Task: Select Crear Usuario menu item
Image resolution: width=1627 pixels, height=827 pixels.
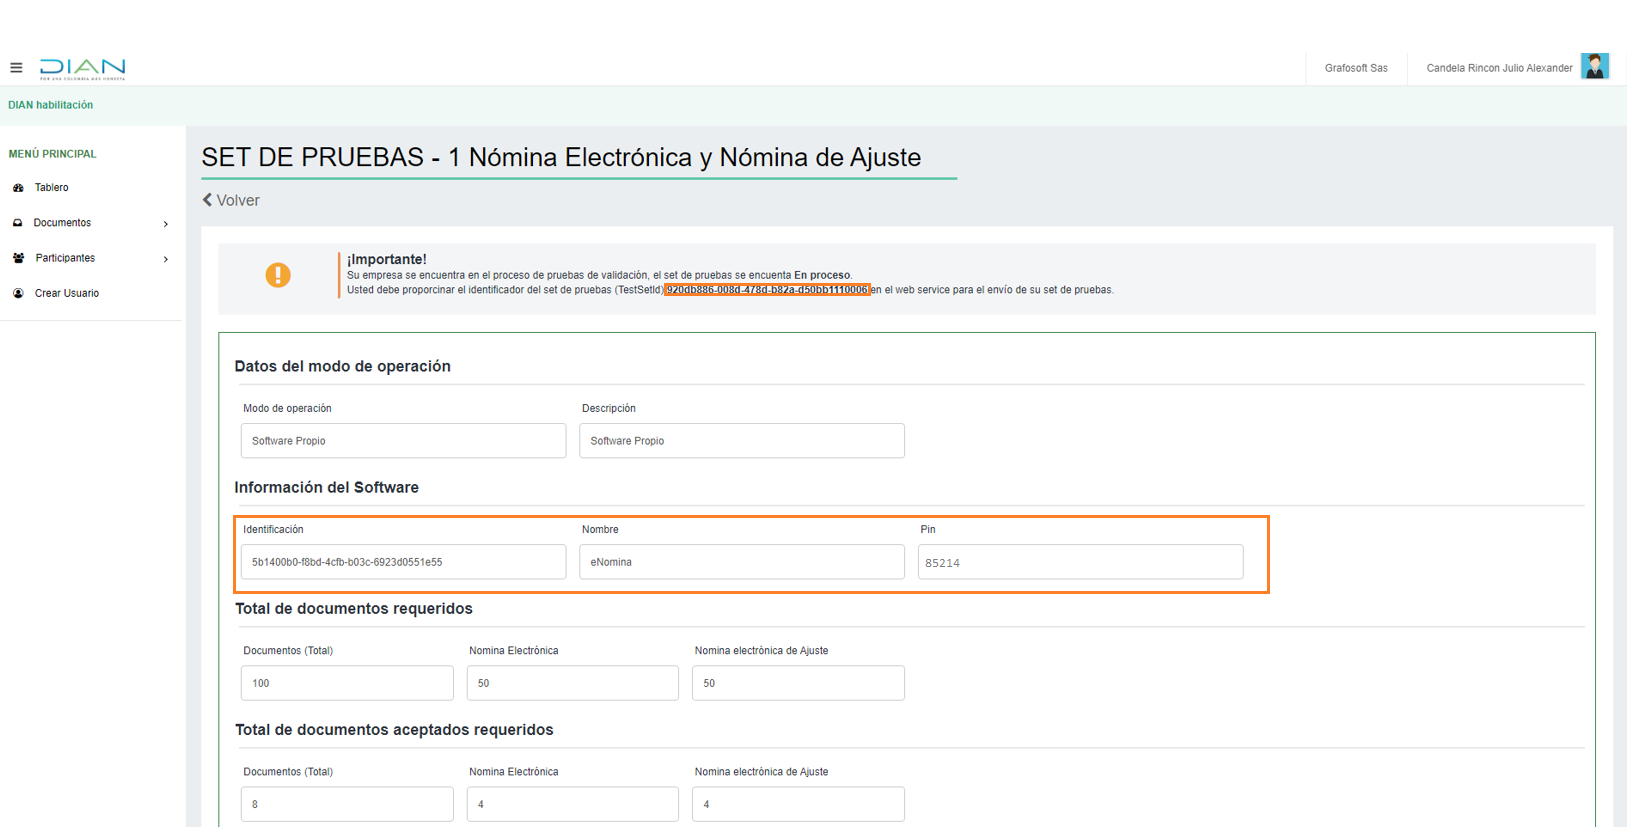Action: (66, 293)
